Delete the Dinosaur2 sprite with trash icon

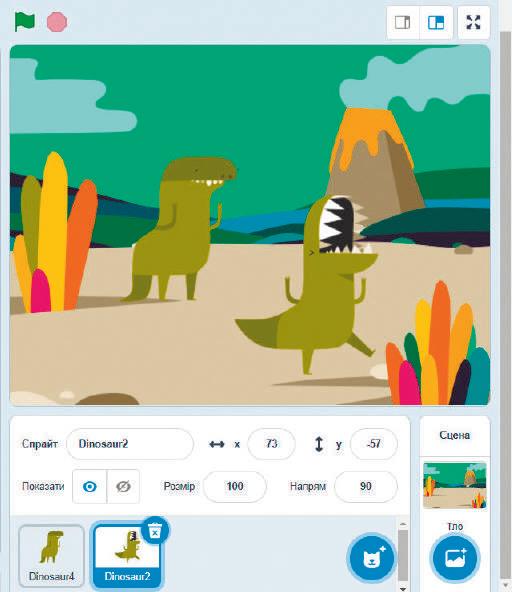tap(155, 530)
